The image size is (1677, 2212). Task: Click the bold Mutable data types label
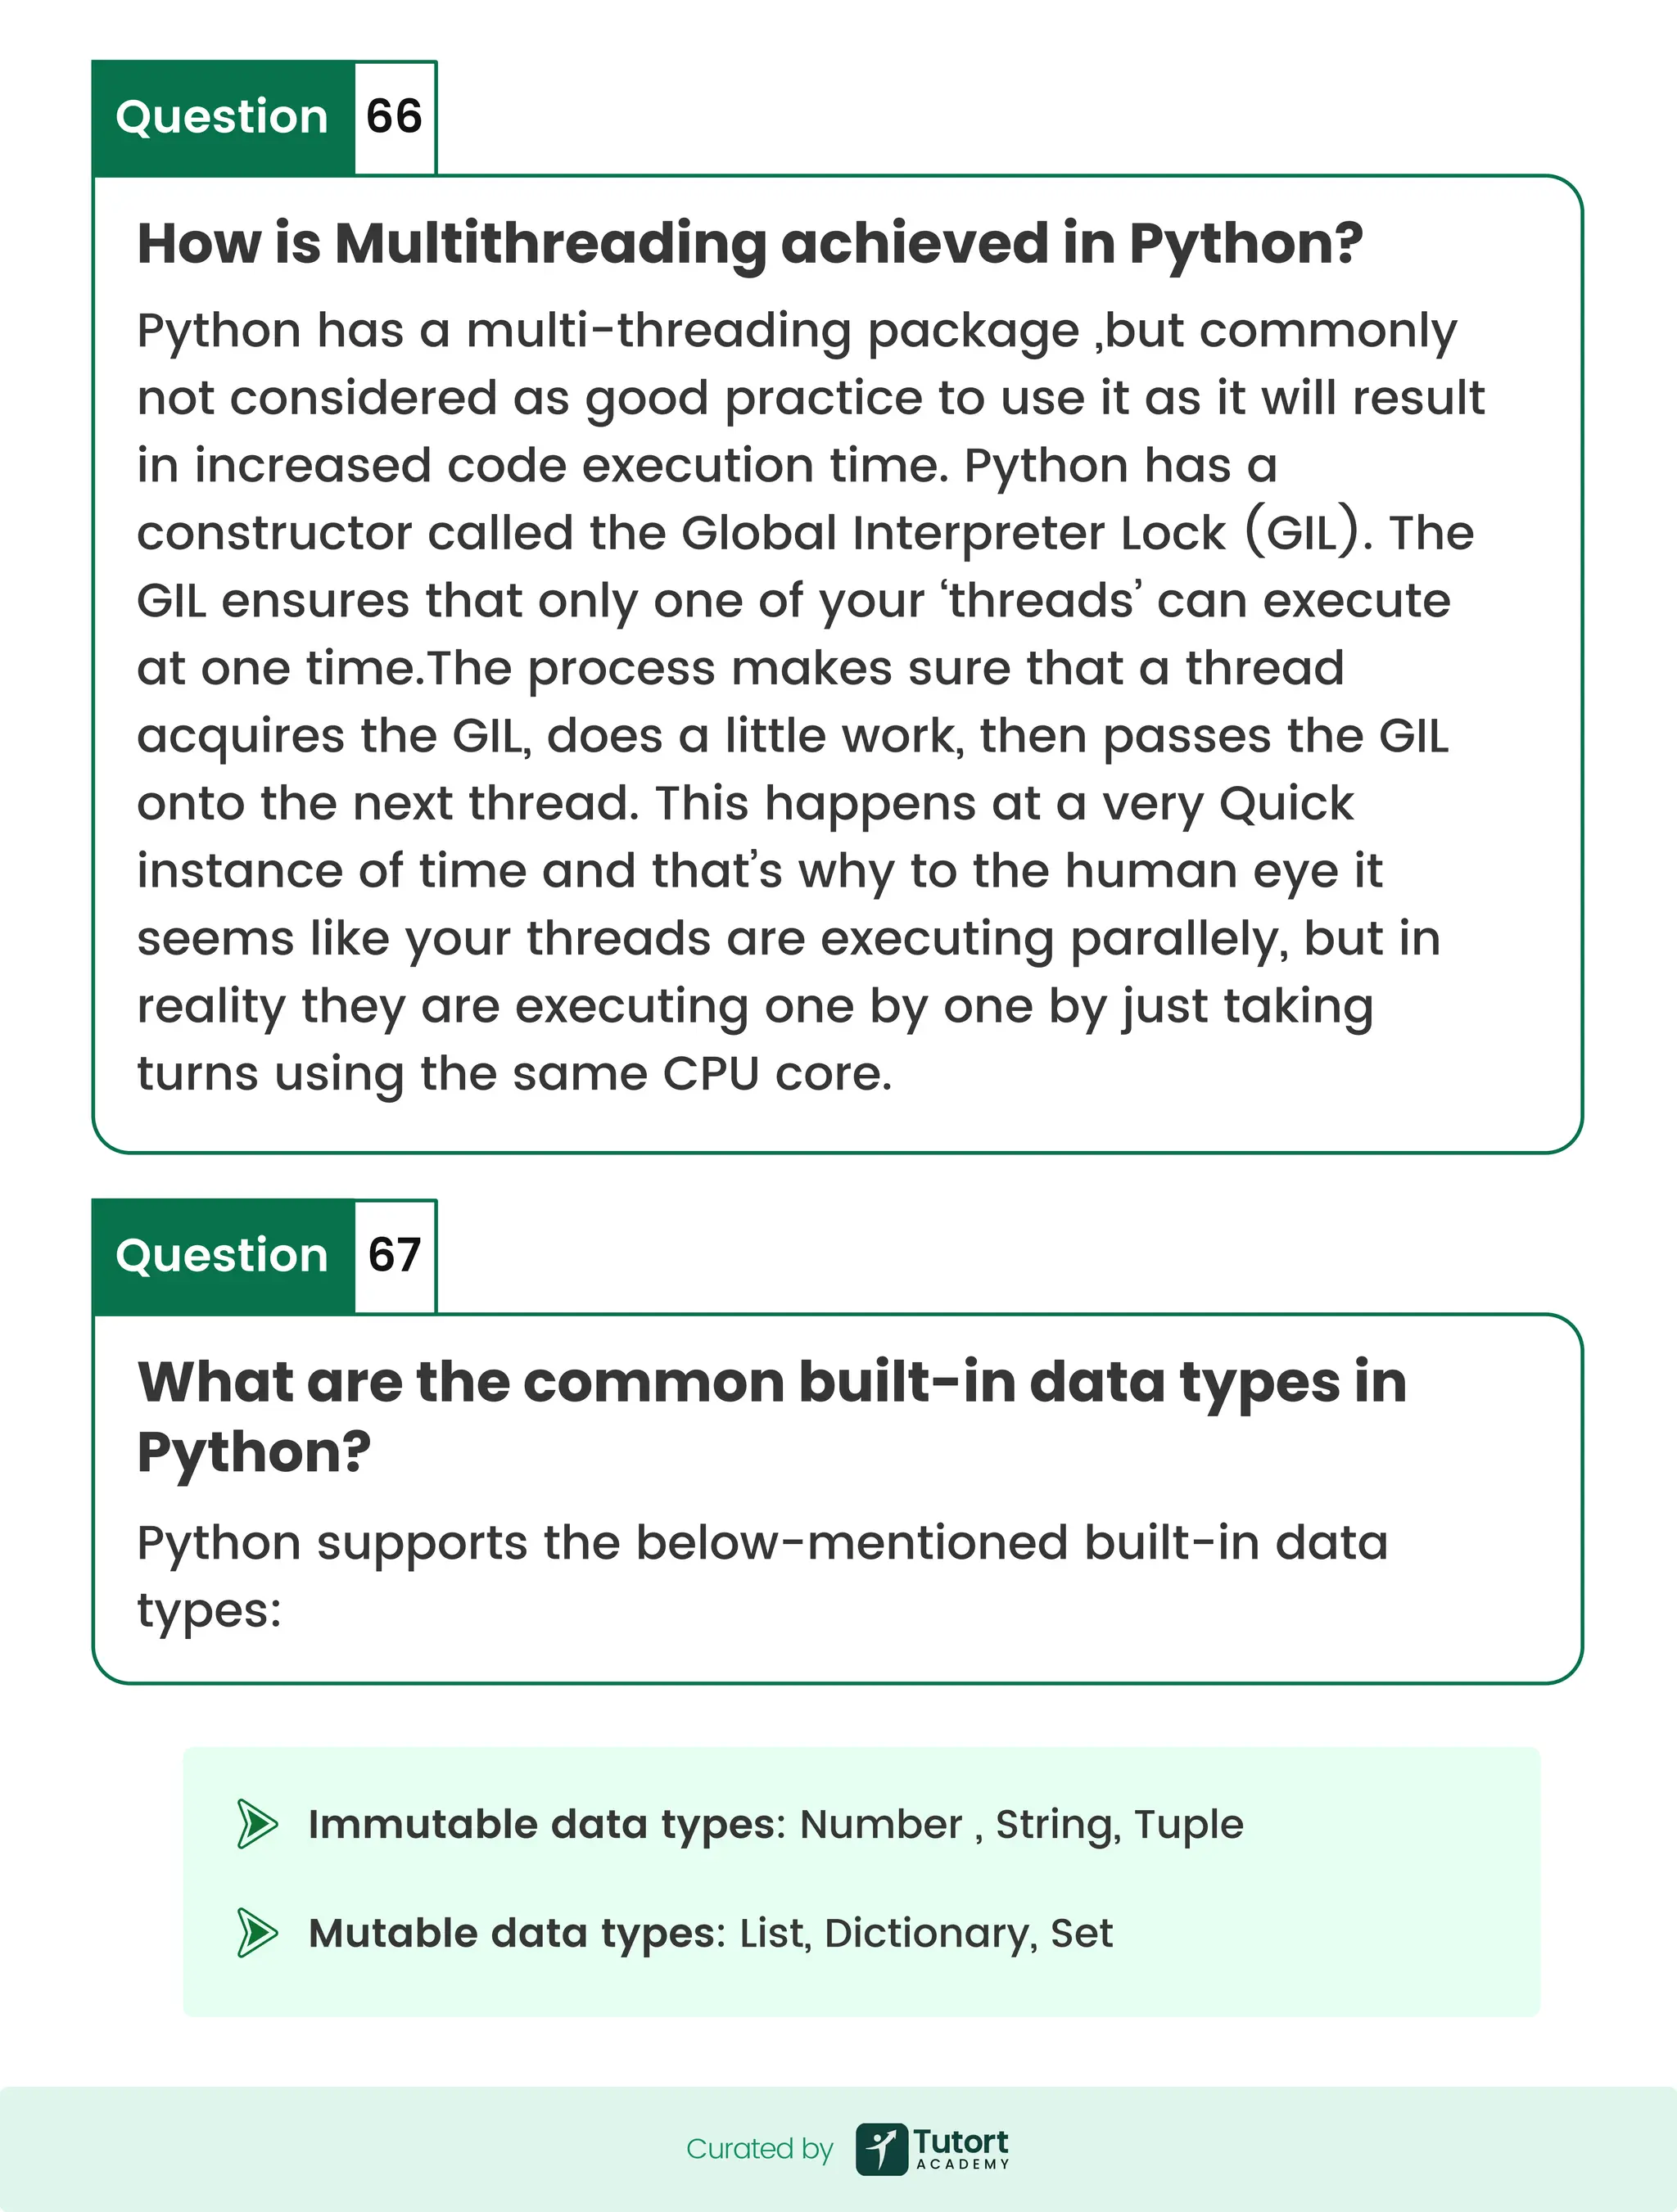click(x=517, y=1934)
